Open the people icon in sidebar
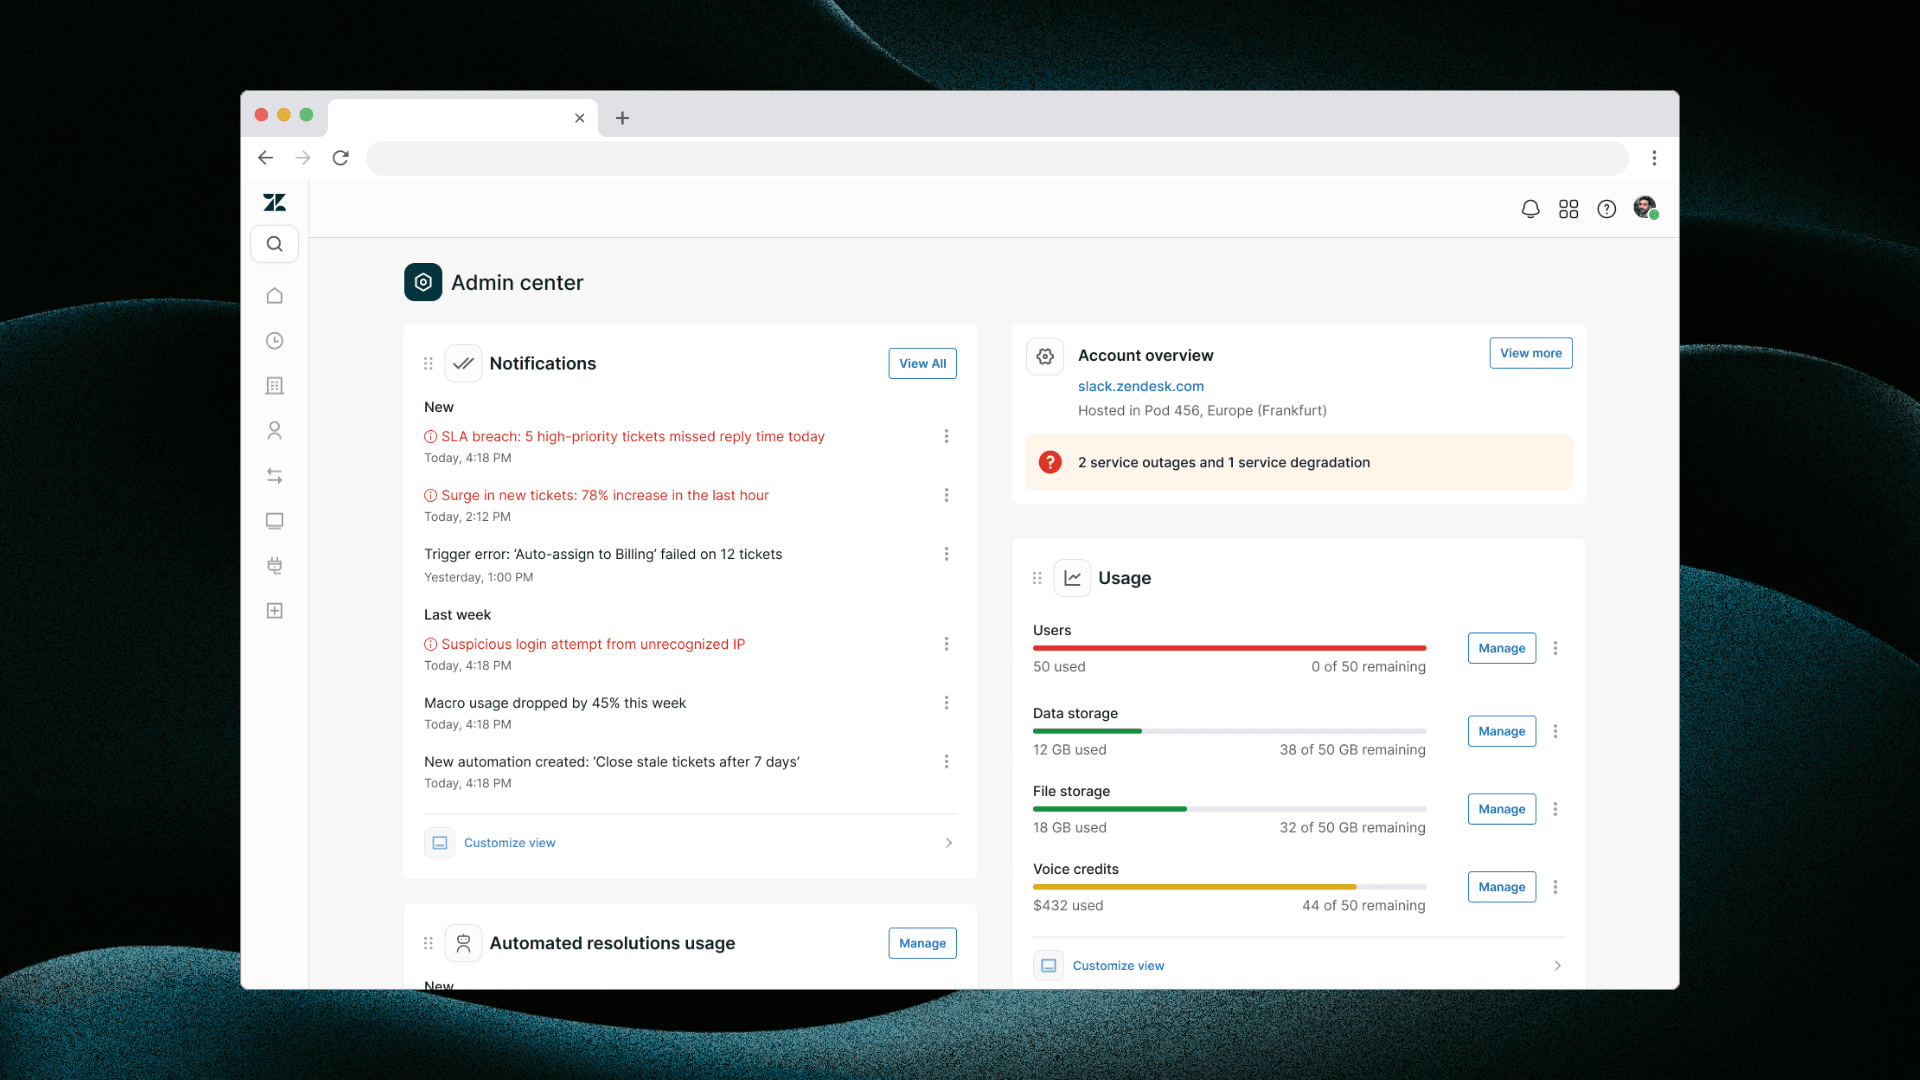Screen dimensions: 1920x1080 [x=274, y=431]
